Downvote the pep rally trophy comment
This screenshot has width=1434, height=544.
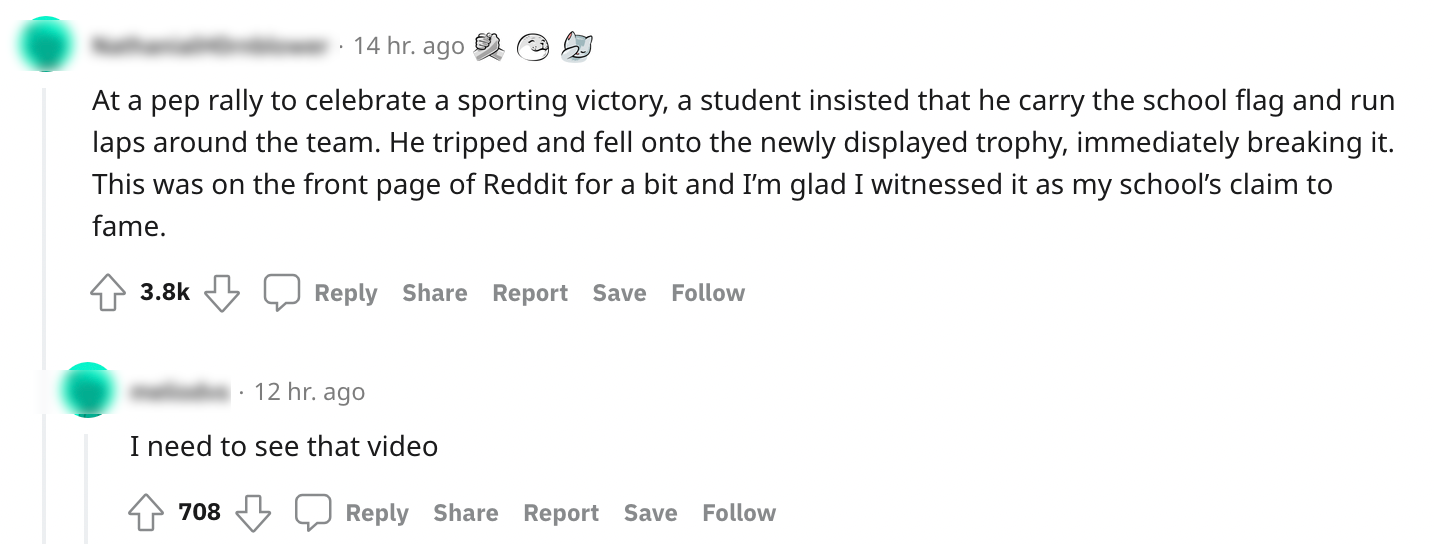point(222,293)
